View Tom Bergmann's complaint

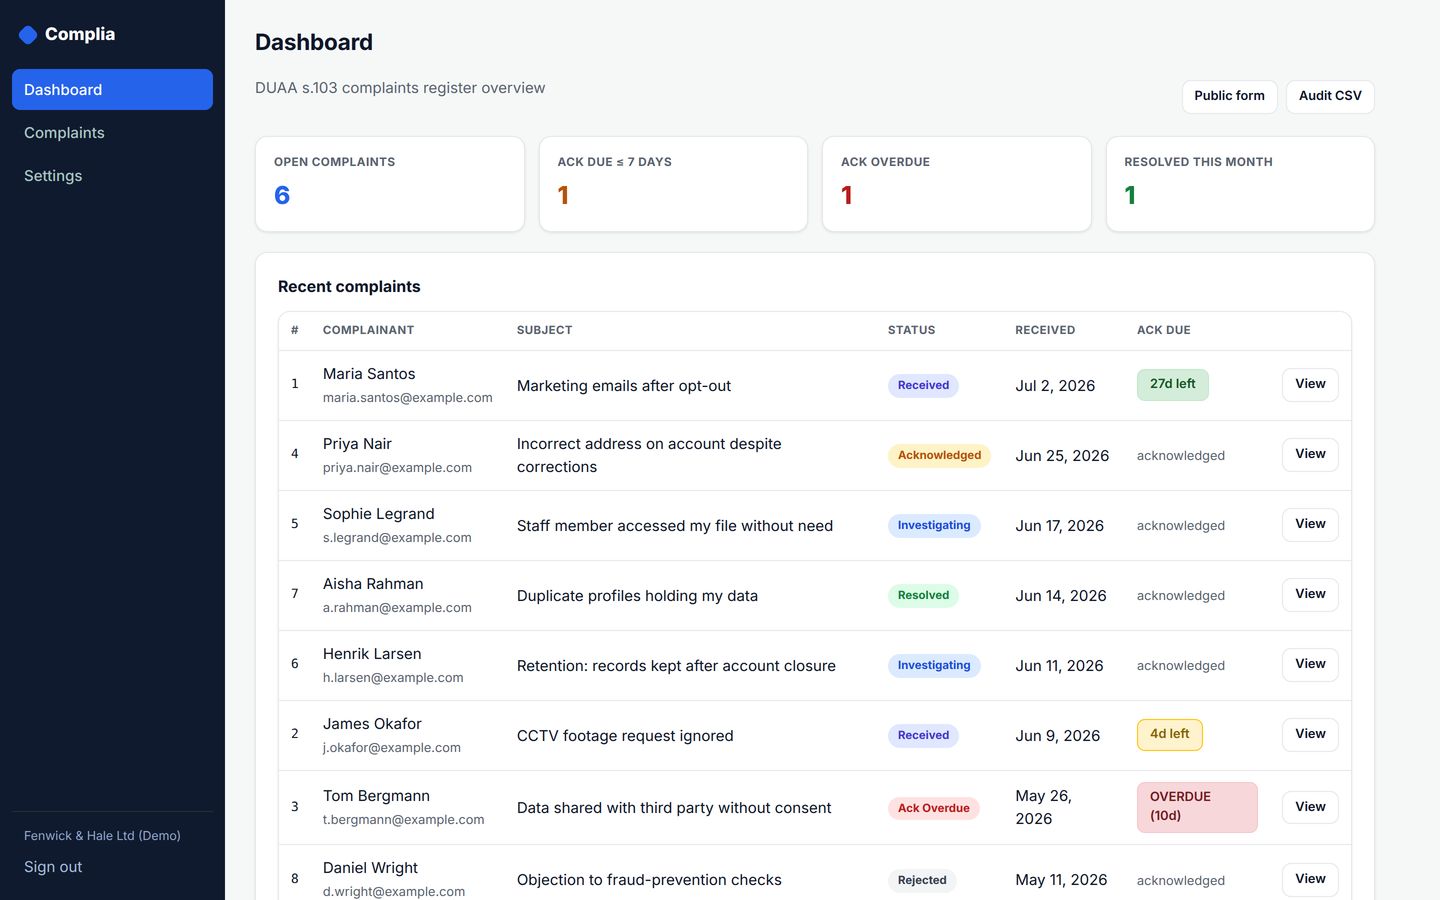[x=1310, y=807]
